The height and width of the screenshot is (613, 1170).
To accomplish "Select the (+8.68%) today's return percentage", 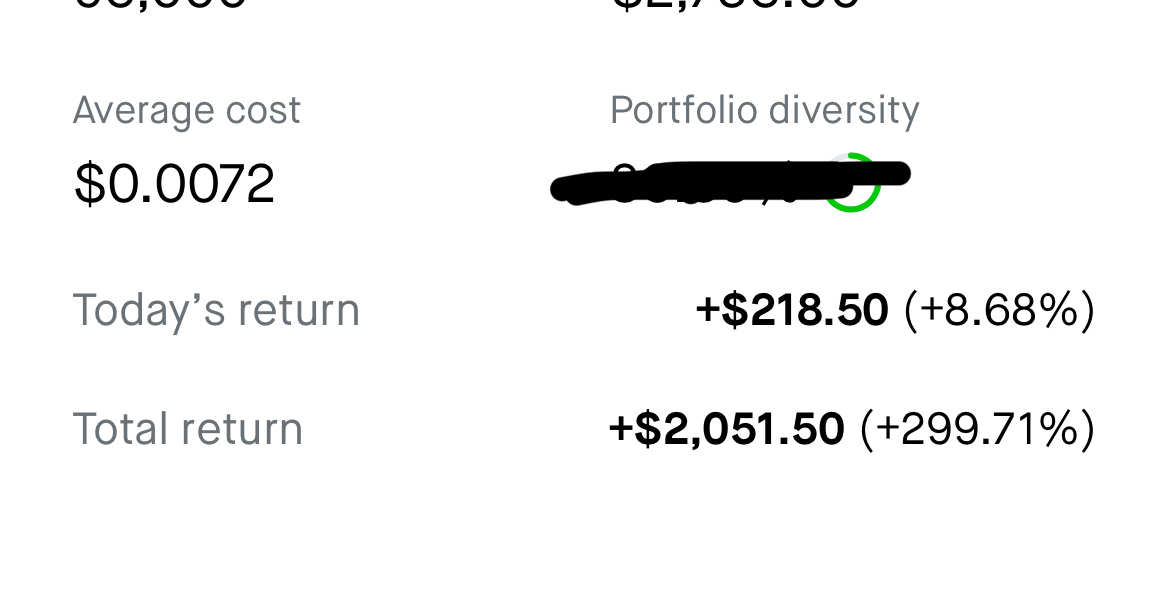I will coord(1000,309).
